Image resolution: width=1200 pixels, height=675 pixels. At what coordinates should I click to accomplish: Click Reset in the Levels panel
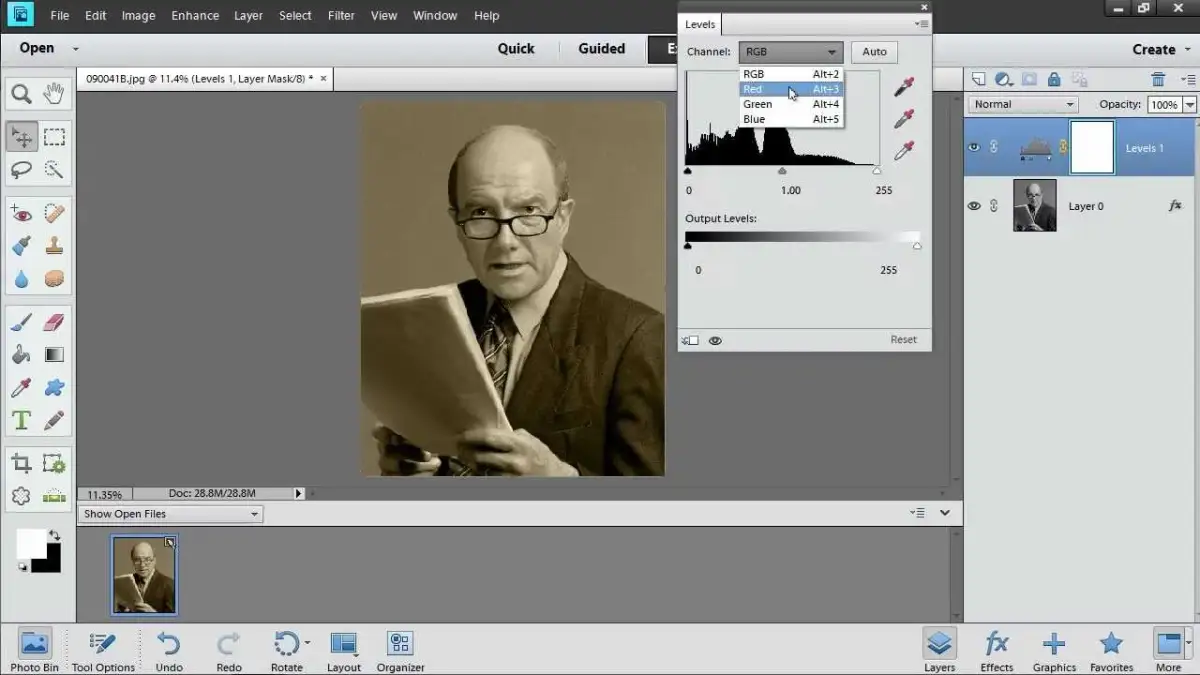(902, 340)
